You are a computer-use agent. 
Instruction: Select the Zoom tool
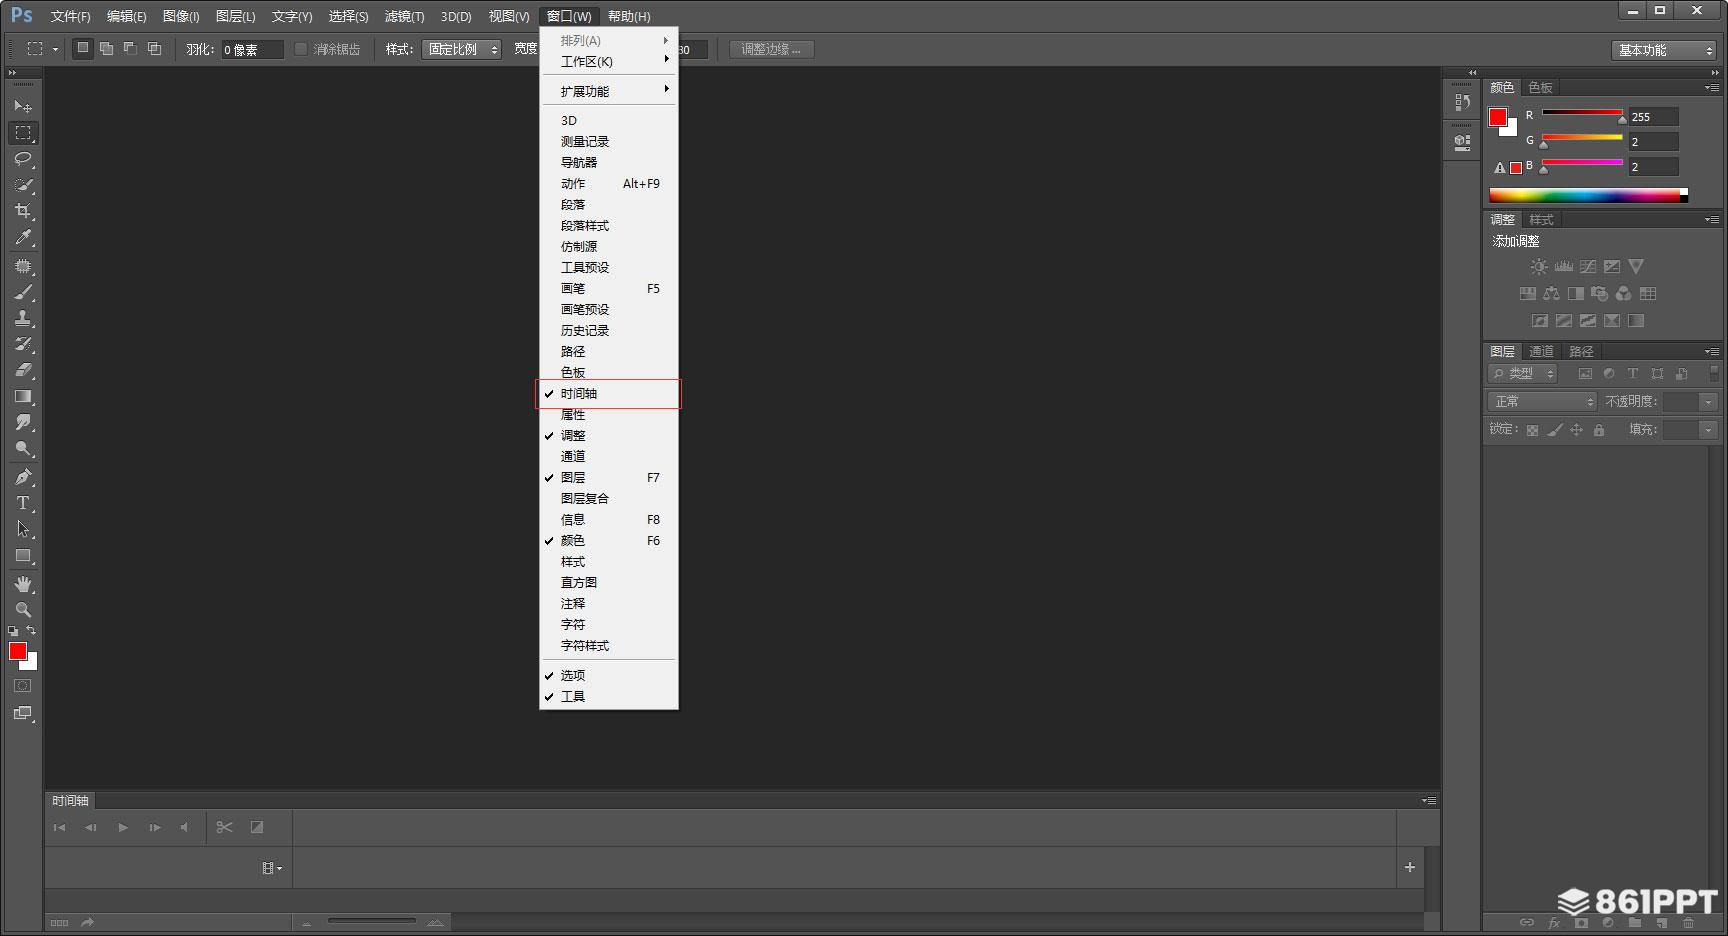[23, 609]
